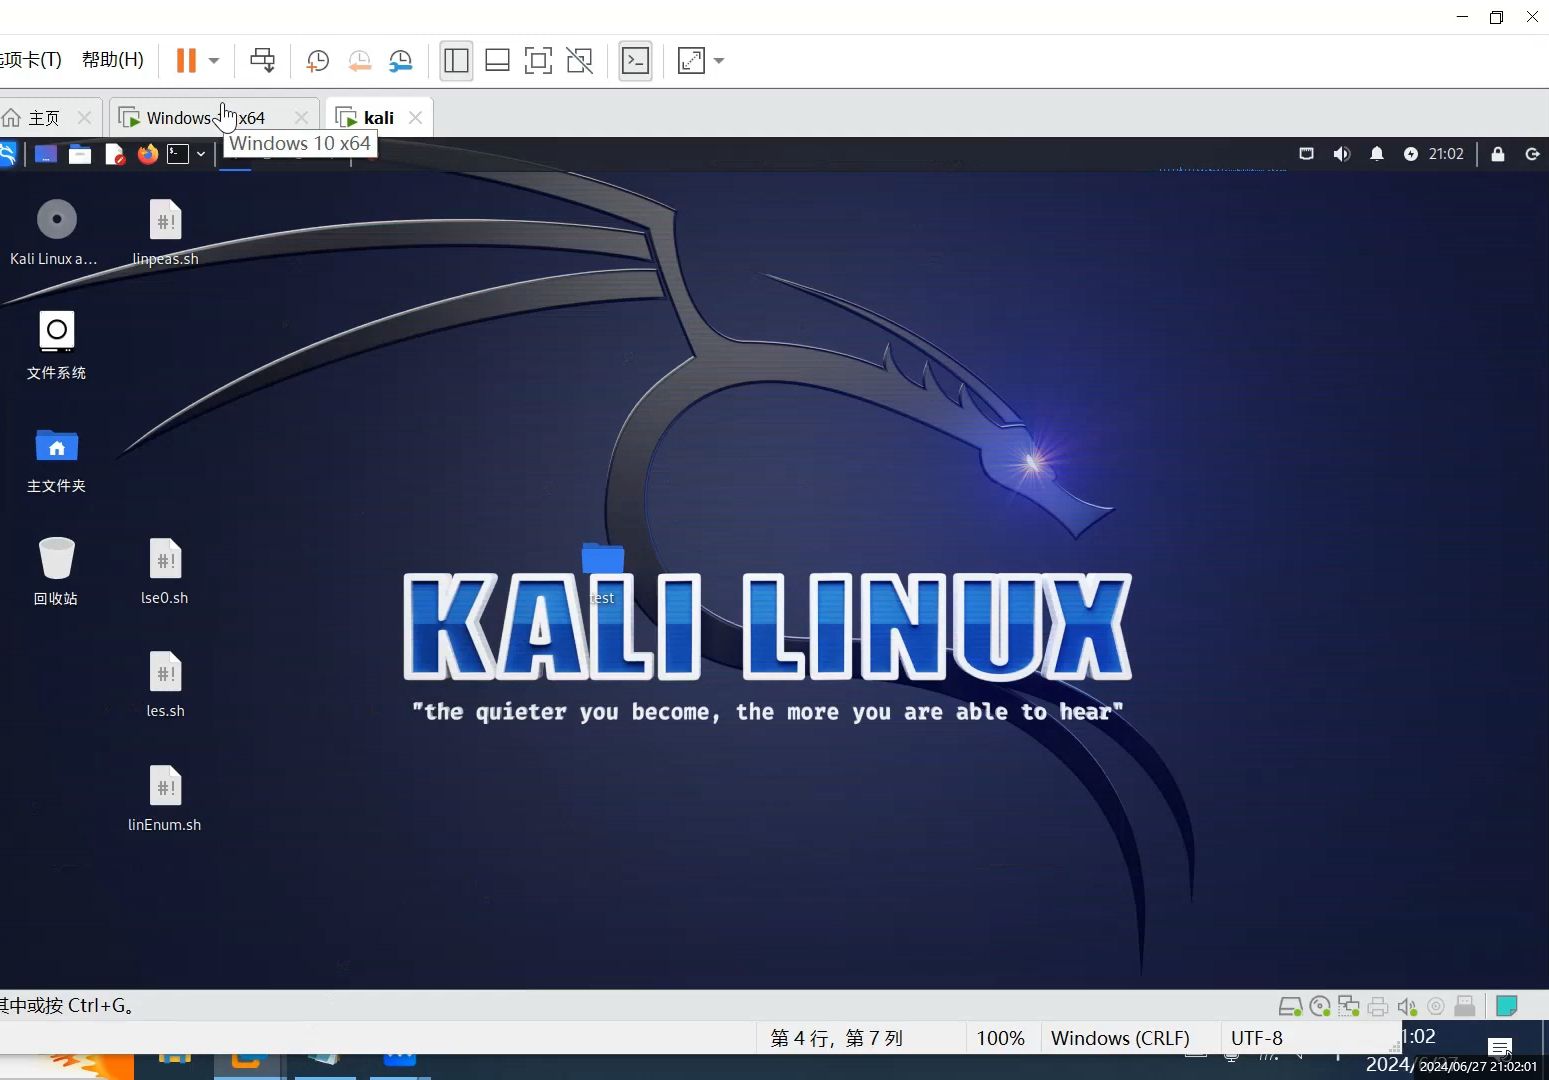Click the printer device status icon
The height and width of the screenshot is (1080, 1549).
pyautogui.click(x=1378, y=1006)
